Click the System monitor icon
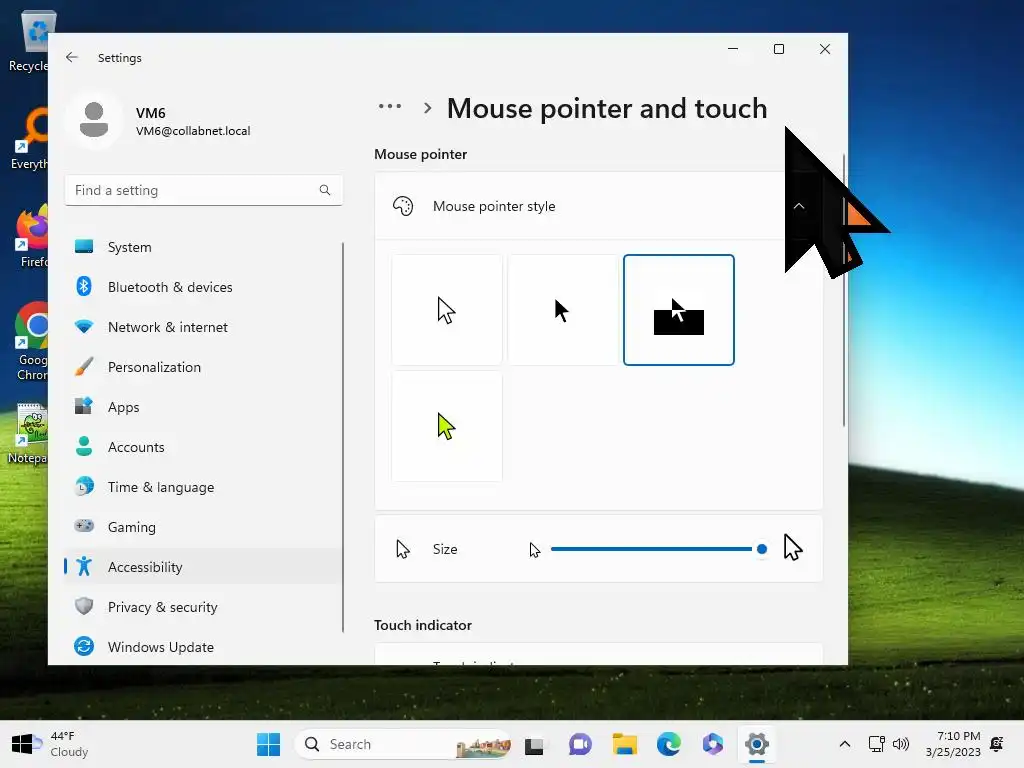 click(84, 246)
